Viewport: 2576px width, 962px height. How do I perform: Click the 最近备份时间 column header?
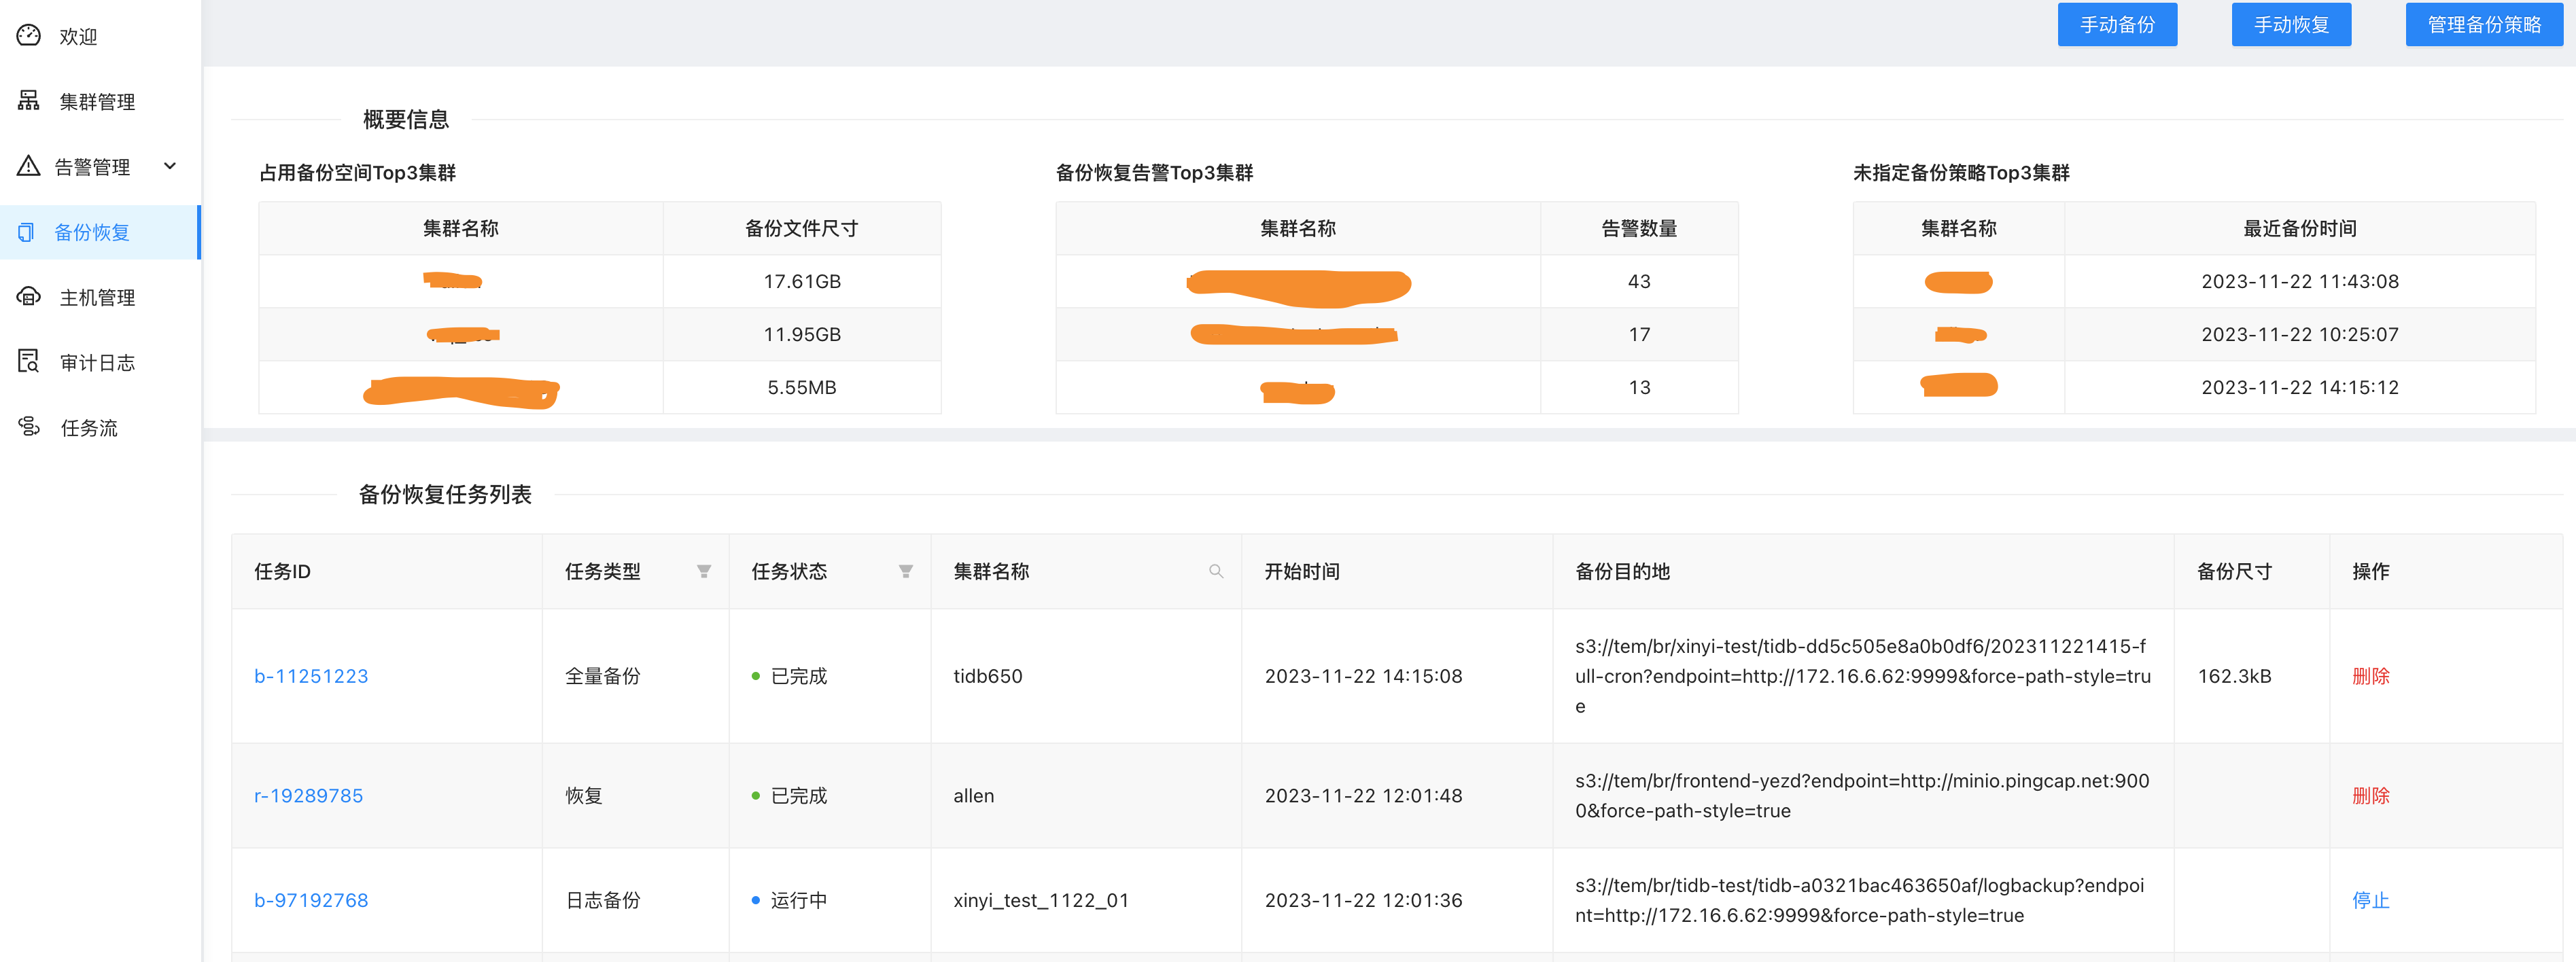pyautogui.click(x=2300, y=228)
